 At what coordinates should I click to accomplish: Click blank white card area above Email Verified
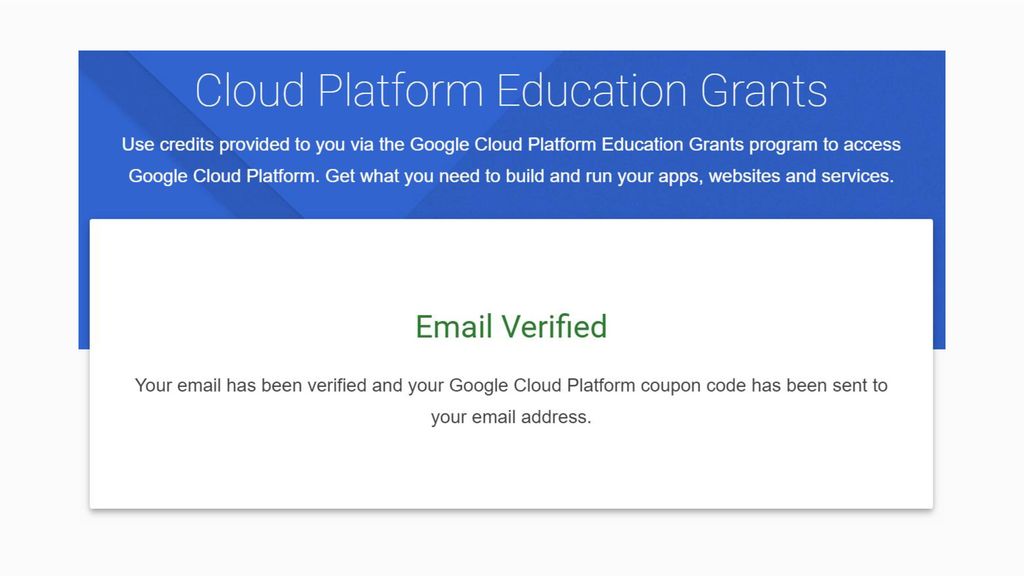pos(511,264)
